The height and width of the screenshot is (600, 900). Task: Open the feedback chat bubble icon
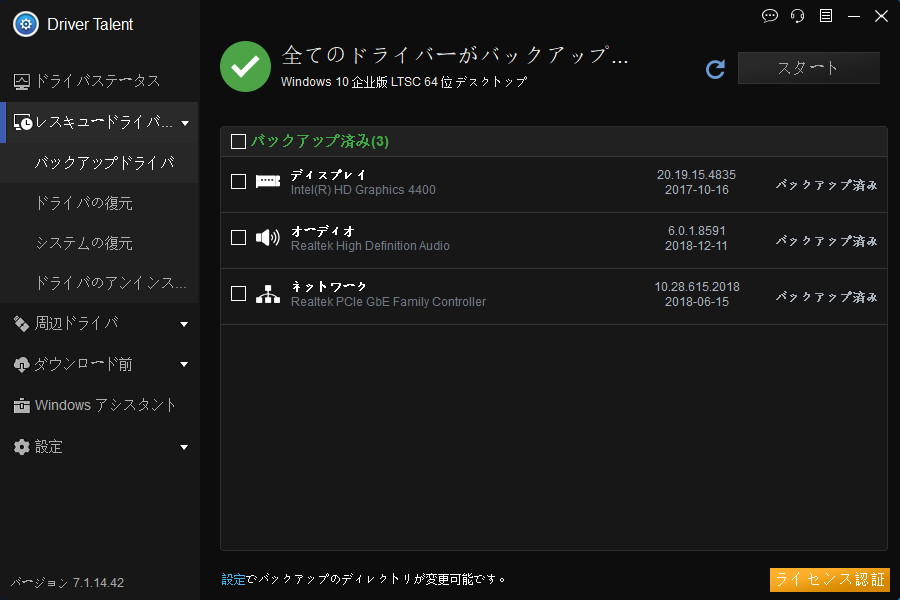coord(770,16)
